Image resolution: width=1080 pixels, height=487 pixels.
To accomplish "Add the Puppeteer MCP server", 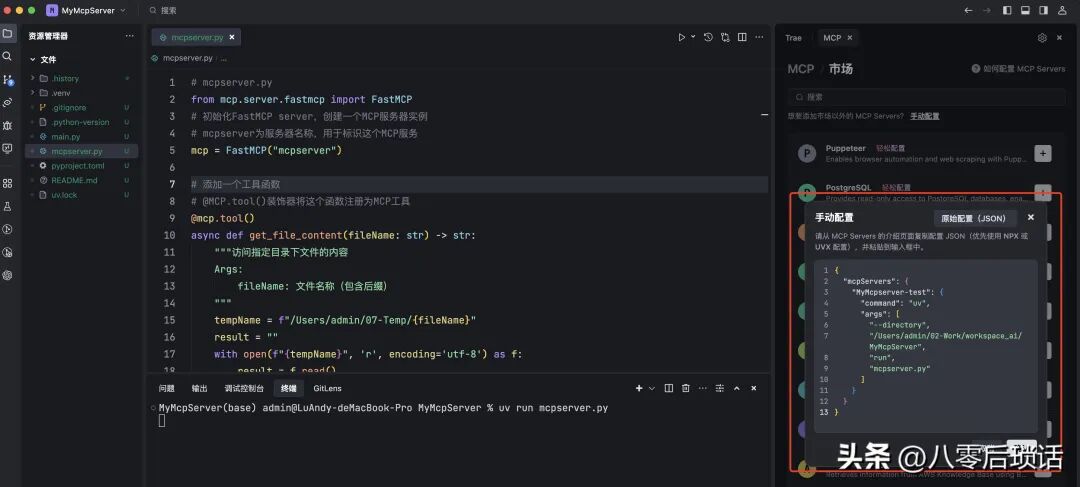I will click(x=1043, y=153).
